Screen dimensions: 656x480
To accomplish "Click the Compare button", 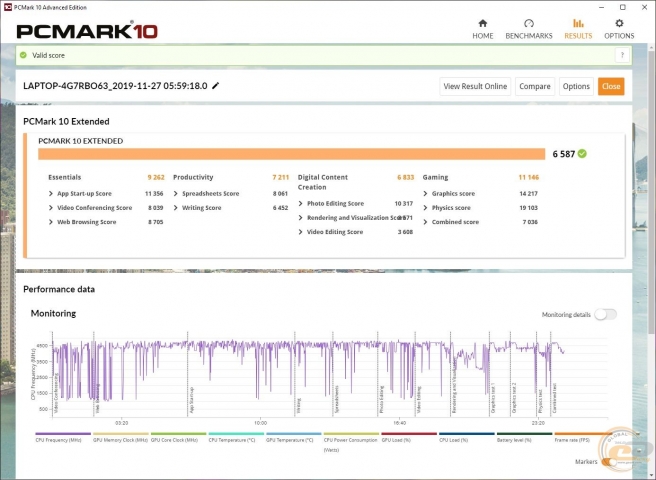I will 535,86.
